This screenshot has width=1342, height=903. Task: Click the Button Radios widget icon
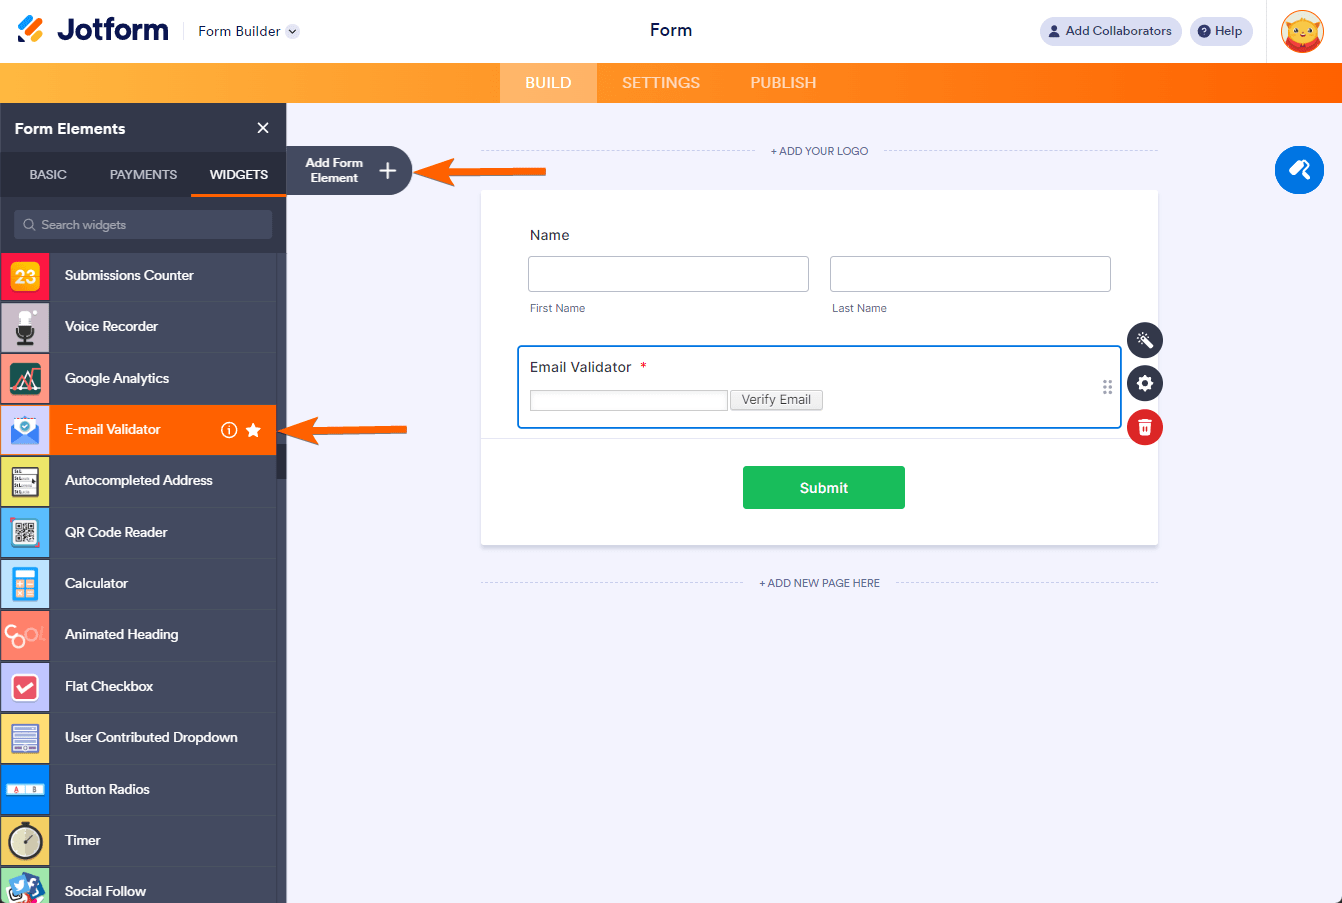pyautogui.click(x=25, y=789)
